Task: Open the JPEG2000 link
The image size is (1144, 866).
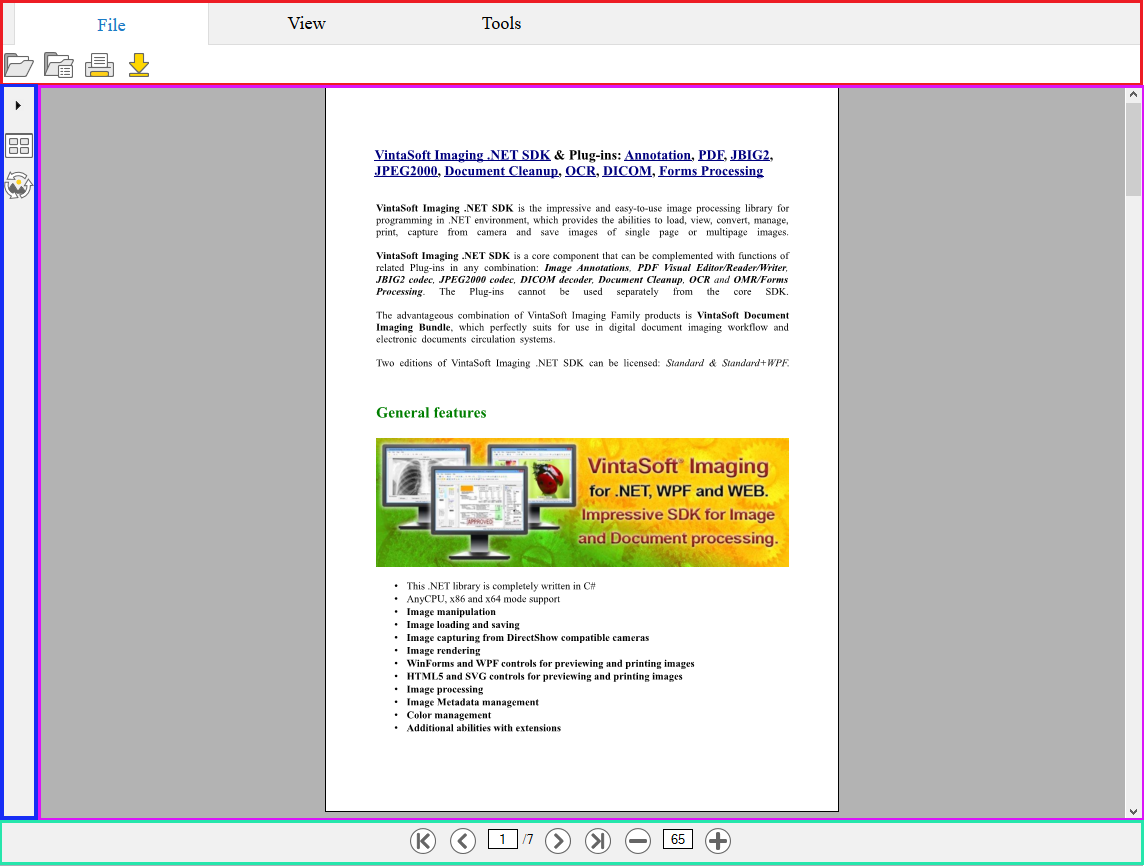Action: click(x=406, y=171)
